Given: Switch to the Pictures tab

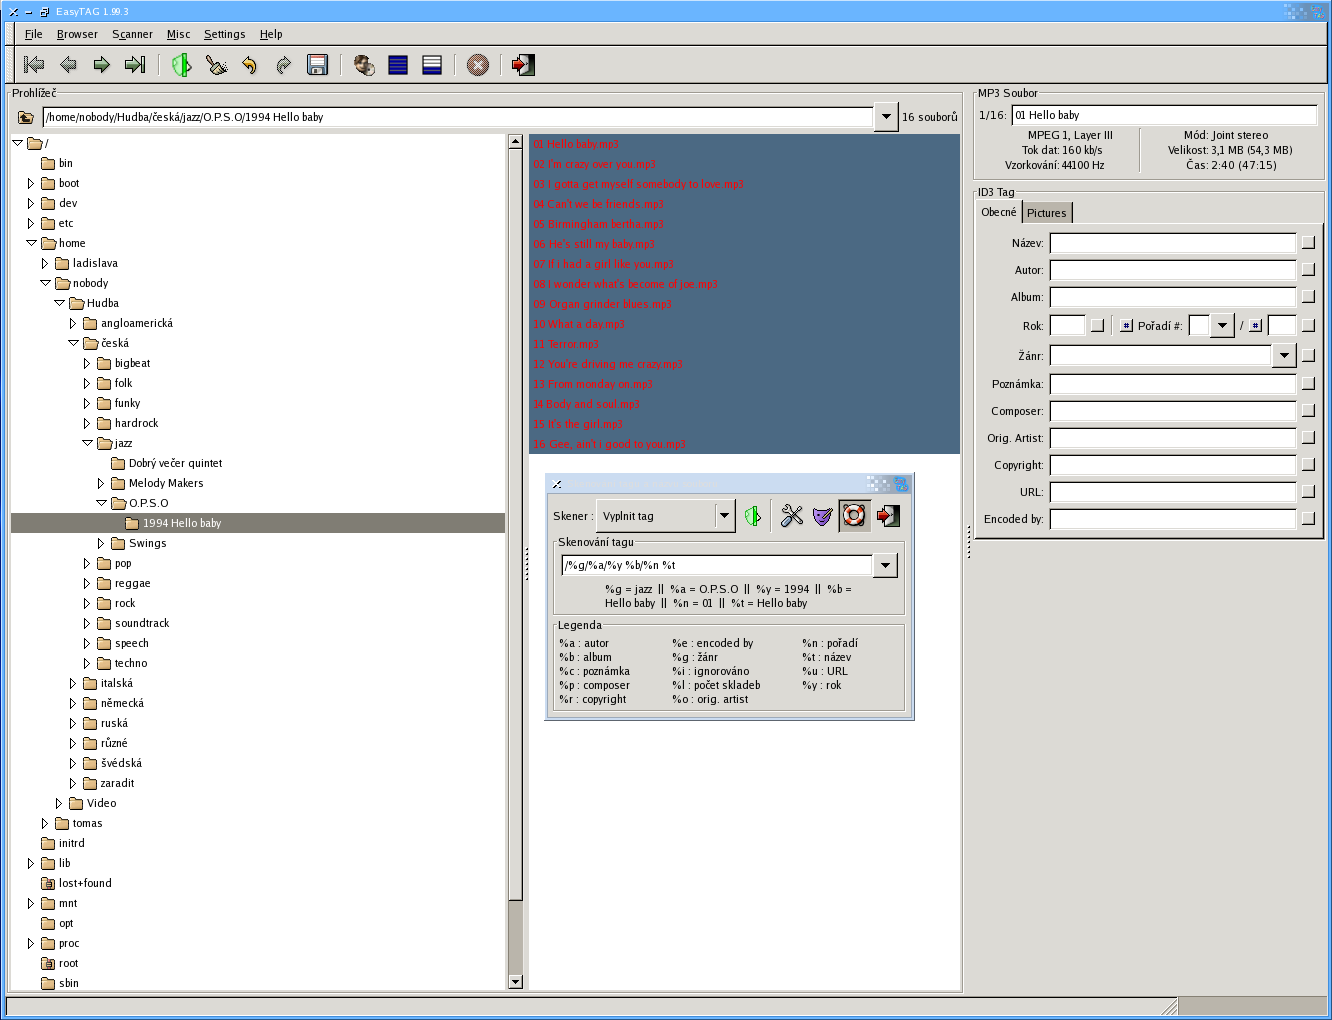Looking at the screenshot, I should tap(1047, 213).
